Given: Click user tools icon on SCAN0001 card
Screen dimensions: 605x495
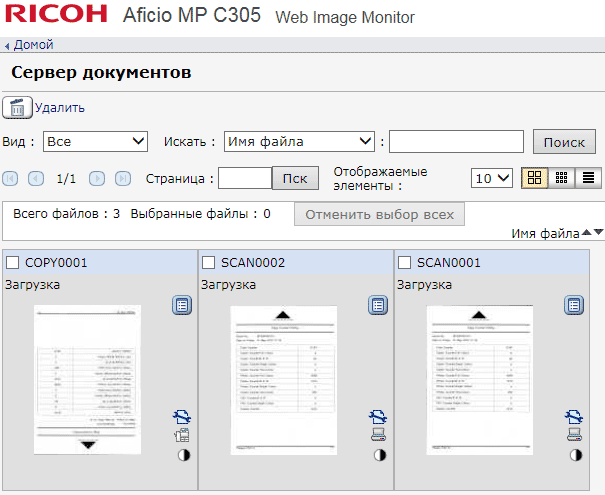Looking at the screenshot, I should pos(574,417).
